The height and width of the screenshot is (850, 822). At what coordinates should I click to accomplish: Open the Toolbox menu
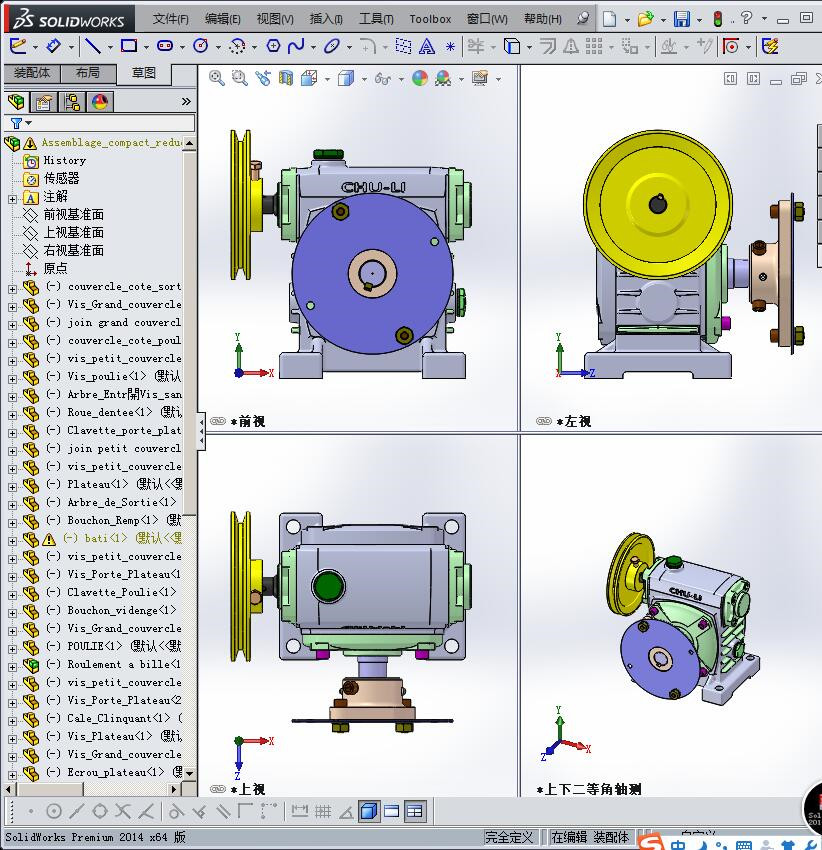click(430, 19)
